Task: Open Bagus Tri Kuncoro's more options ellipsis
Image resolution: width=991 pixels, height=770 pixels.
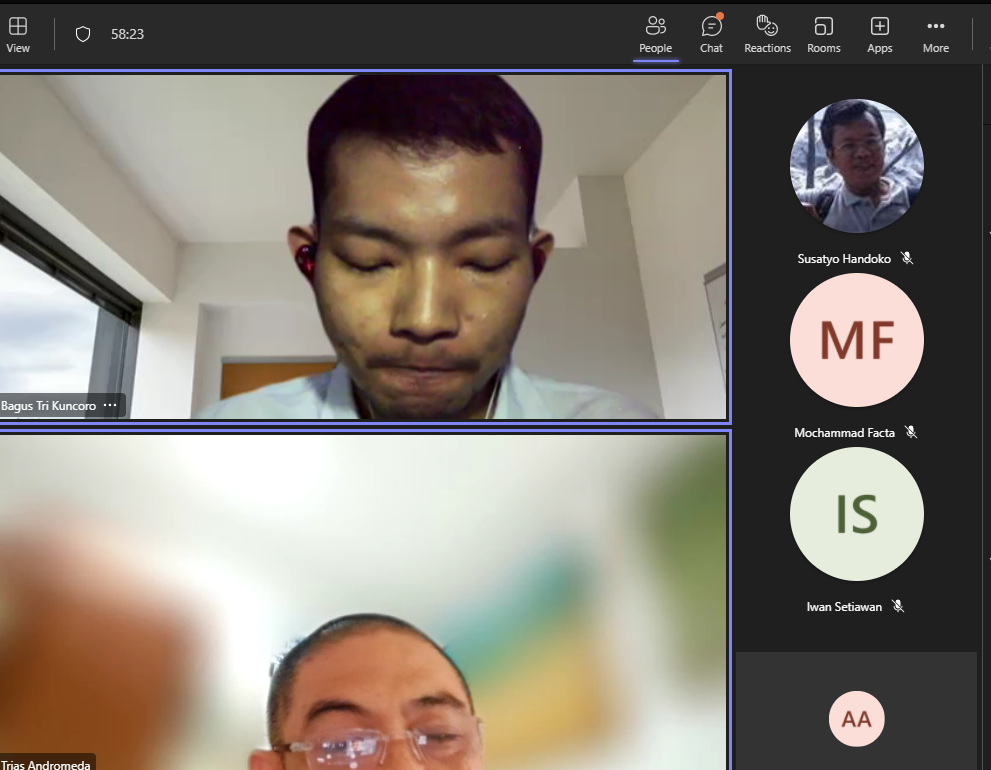Action: [110, 406]
